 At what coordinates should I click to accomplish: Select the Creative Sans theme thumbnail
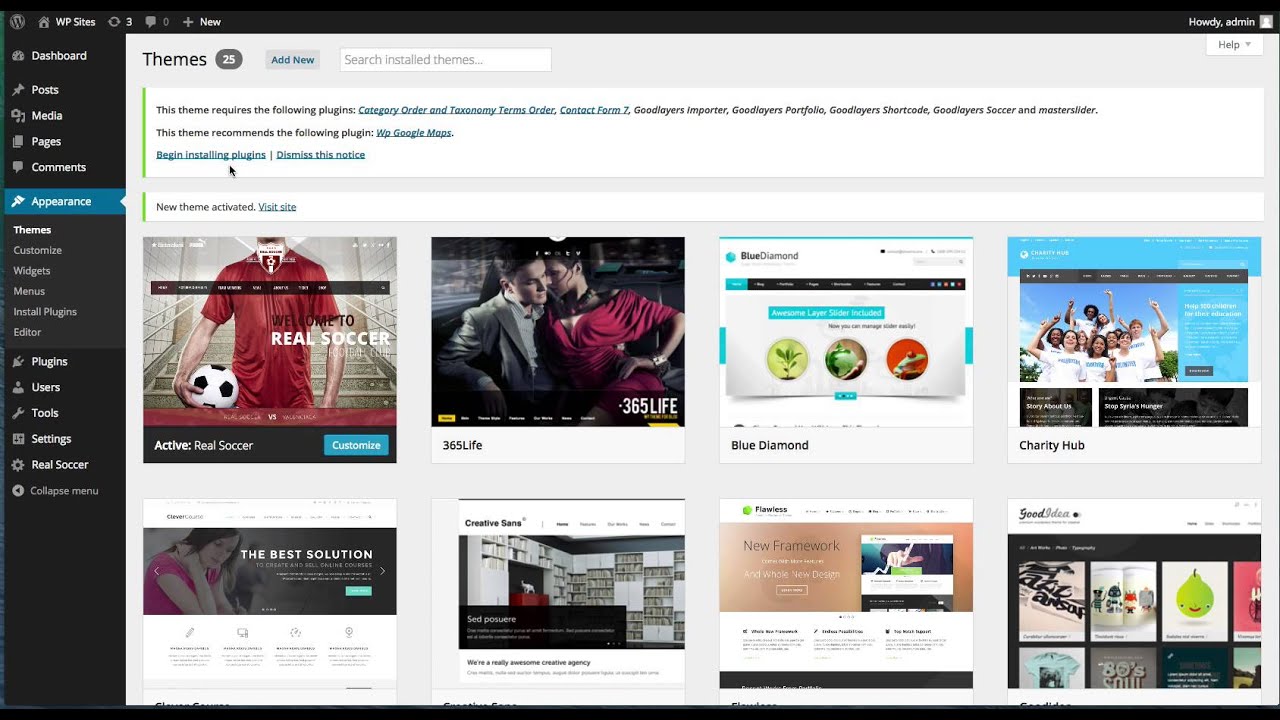click(558, 594)
